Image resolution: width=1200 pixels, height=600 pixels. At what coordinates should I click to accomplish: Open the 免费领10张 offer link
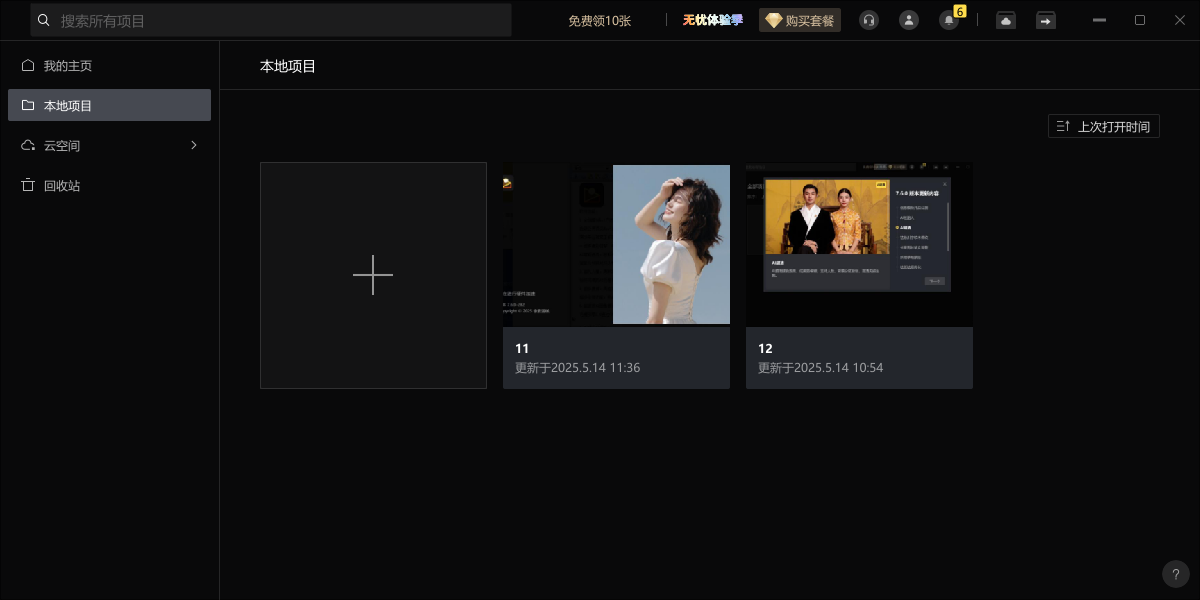(600, 20)
